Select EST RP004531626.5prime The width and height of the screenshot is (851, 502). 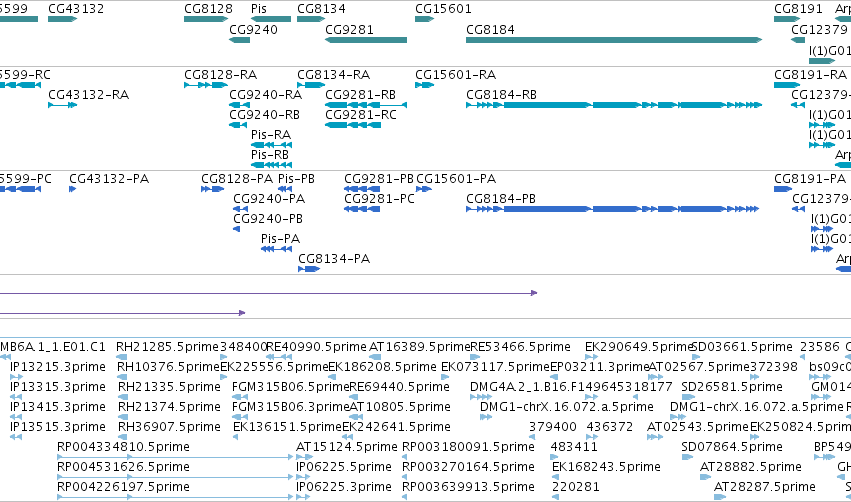[123, 467]
